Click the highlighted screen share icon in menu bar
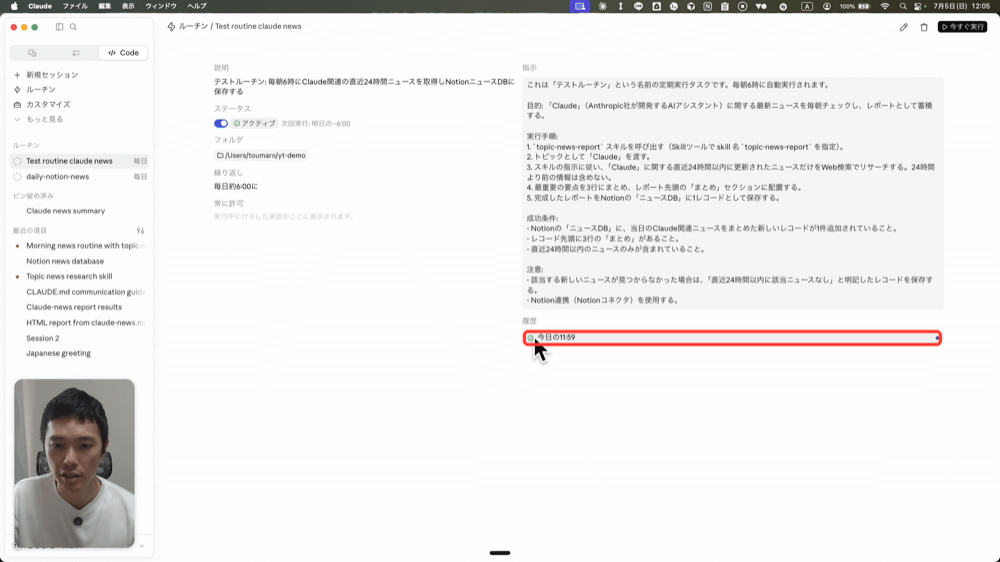 click(580, 6)
